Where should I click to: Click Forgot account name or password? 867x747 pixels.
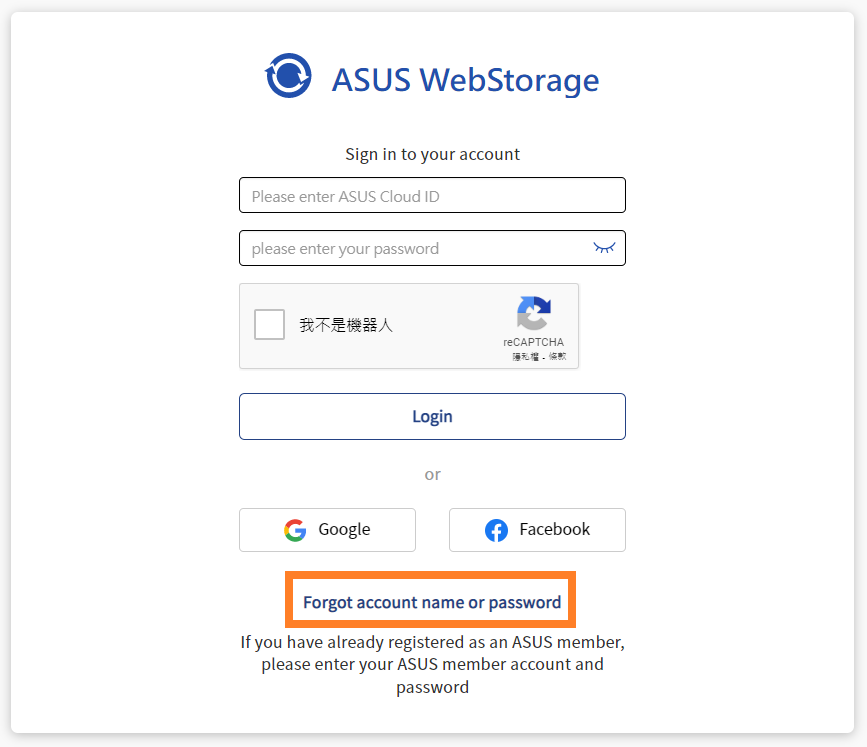(430, 600)
